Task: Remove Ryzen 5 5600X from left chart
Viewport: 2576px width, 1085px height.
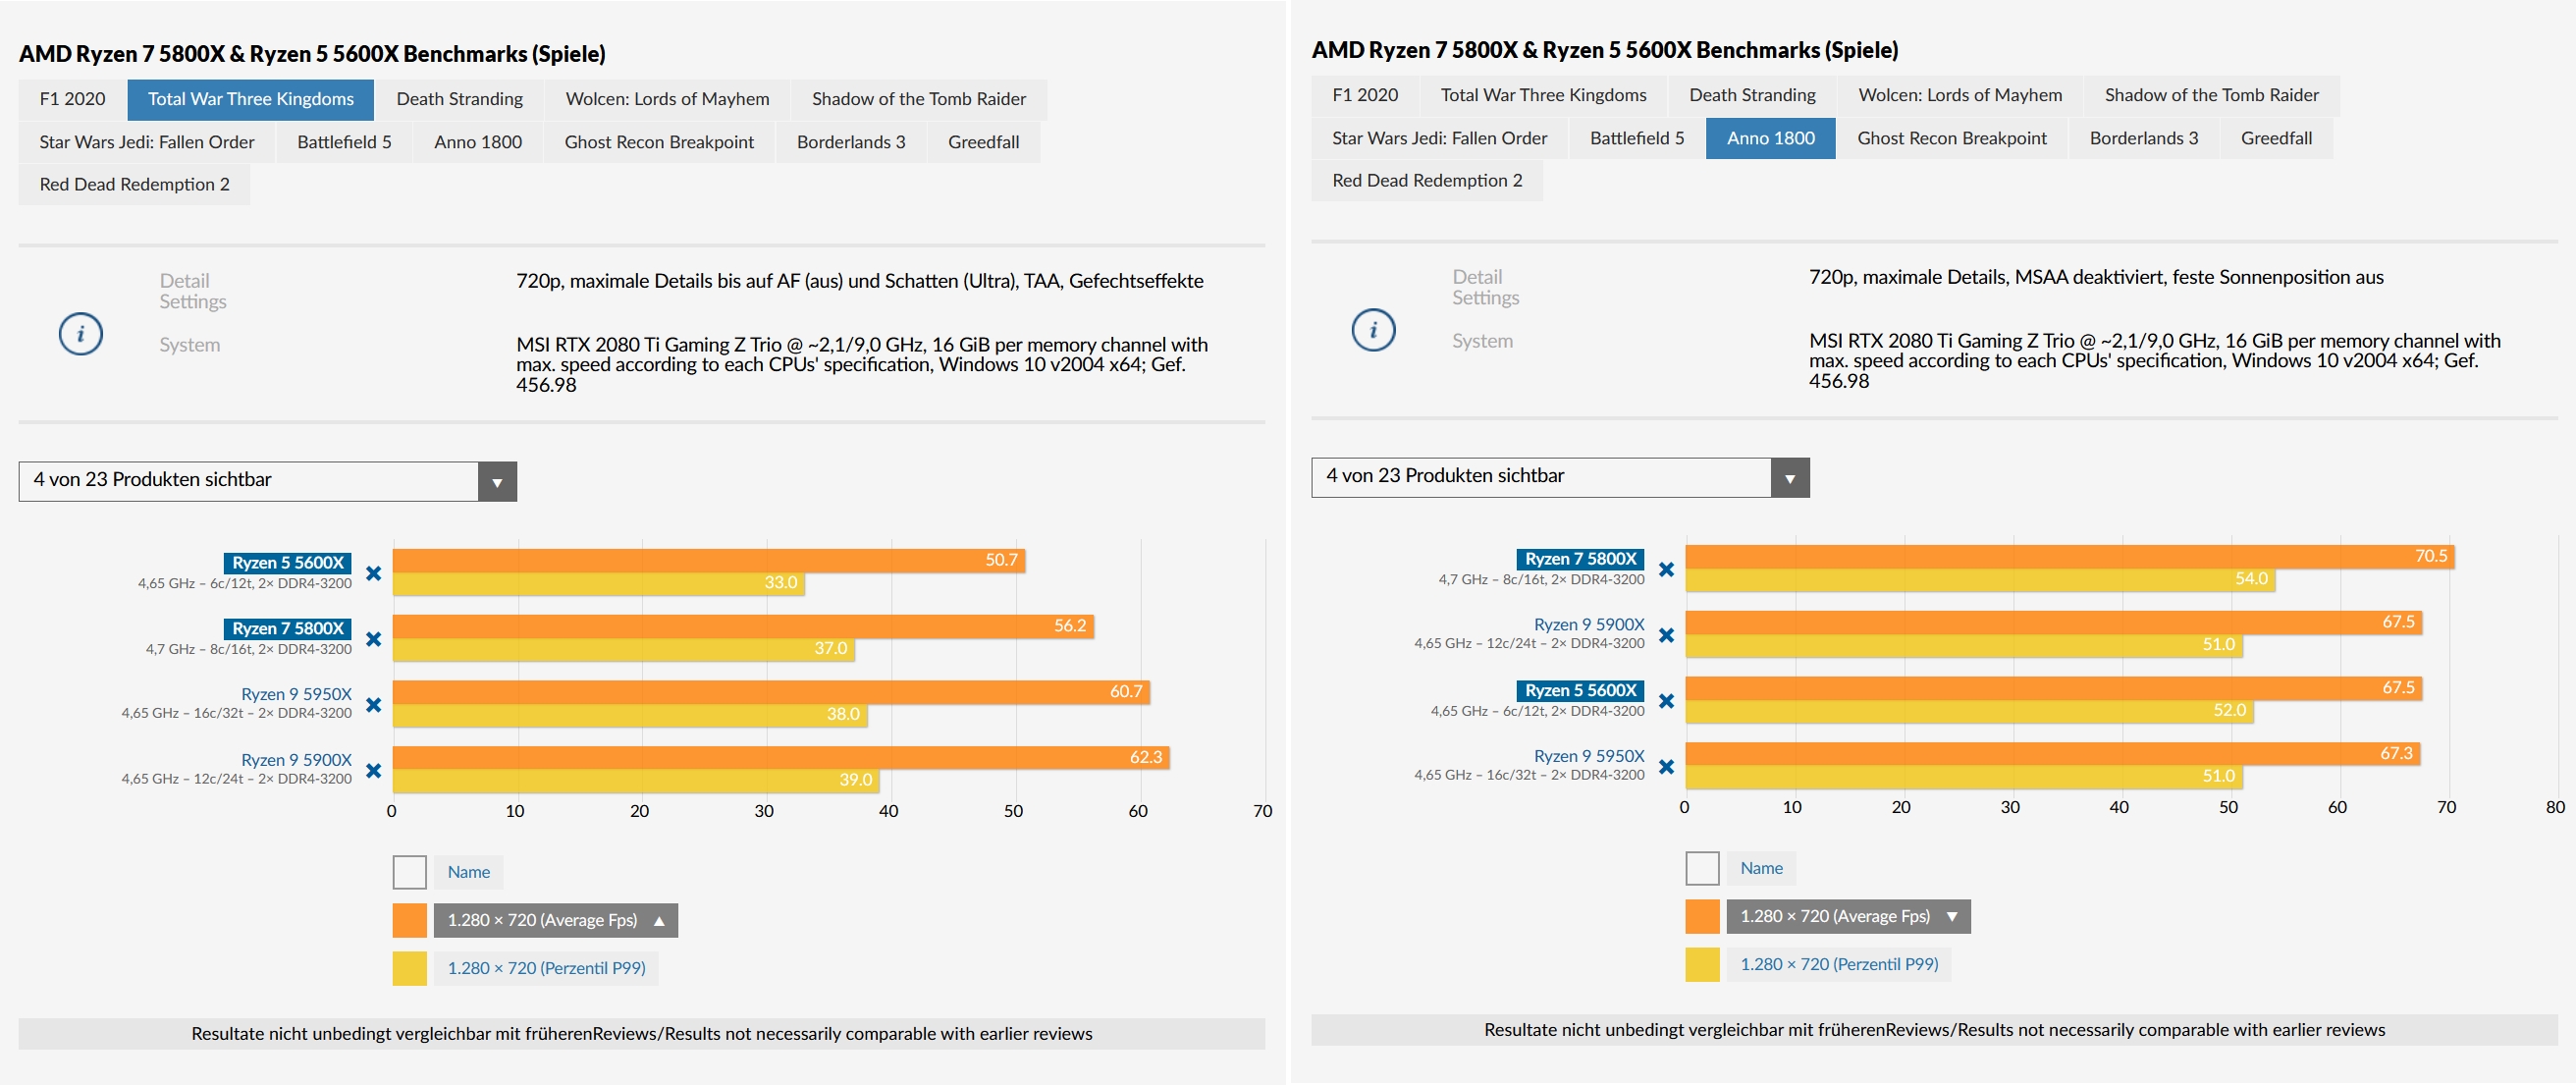Action: pyautogui.click(x=373, y=573)
